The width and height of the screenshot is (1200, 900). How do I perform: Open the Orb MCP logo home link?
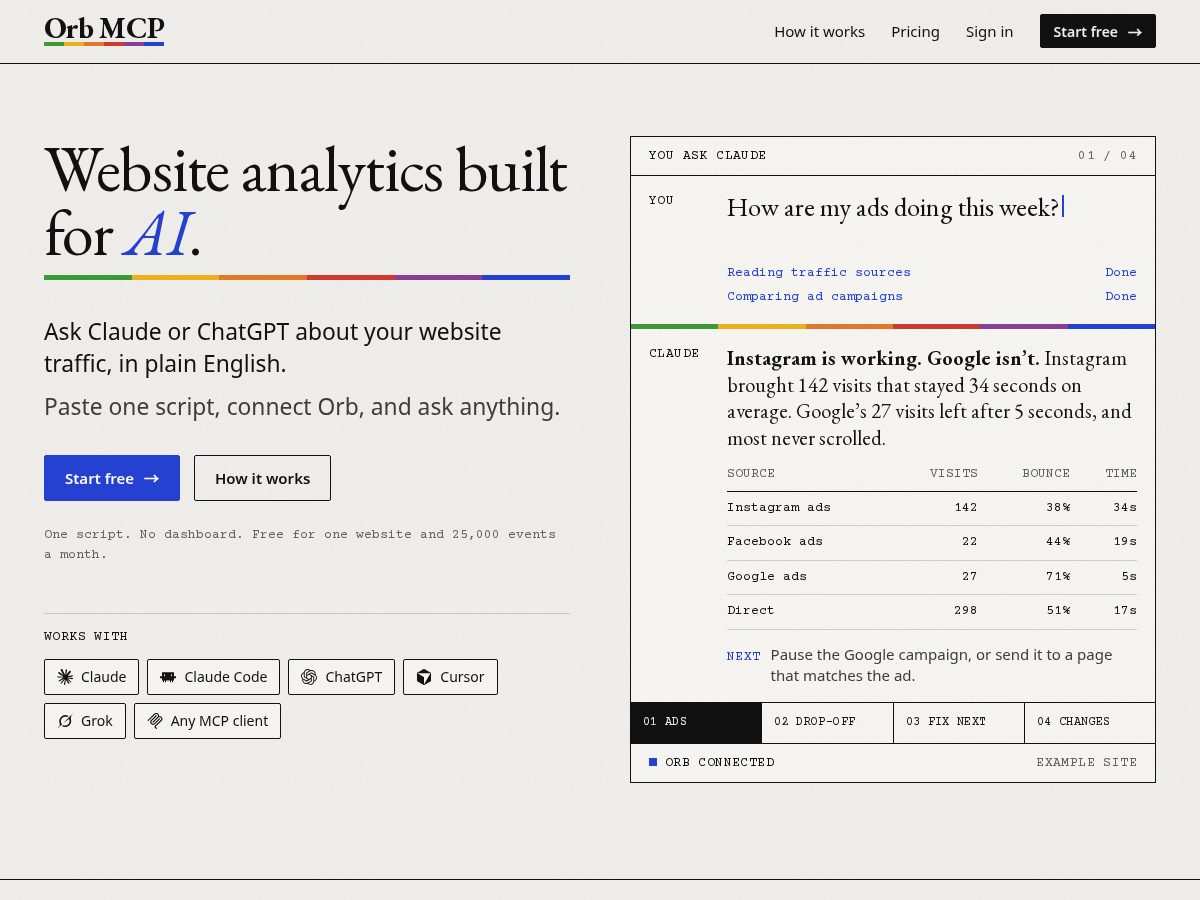[104, 29]
